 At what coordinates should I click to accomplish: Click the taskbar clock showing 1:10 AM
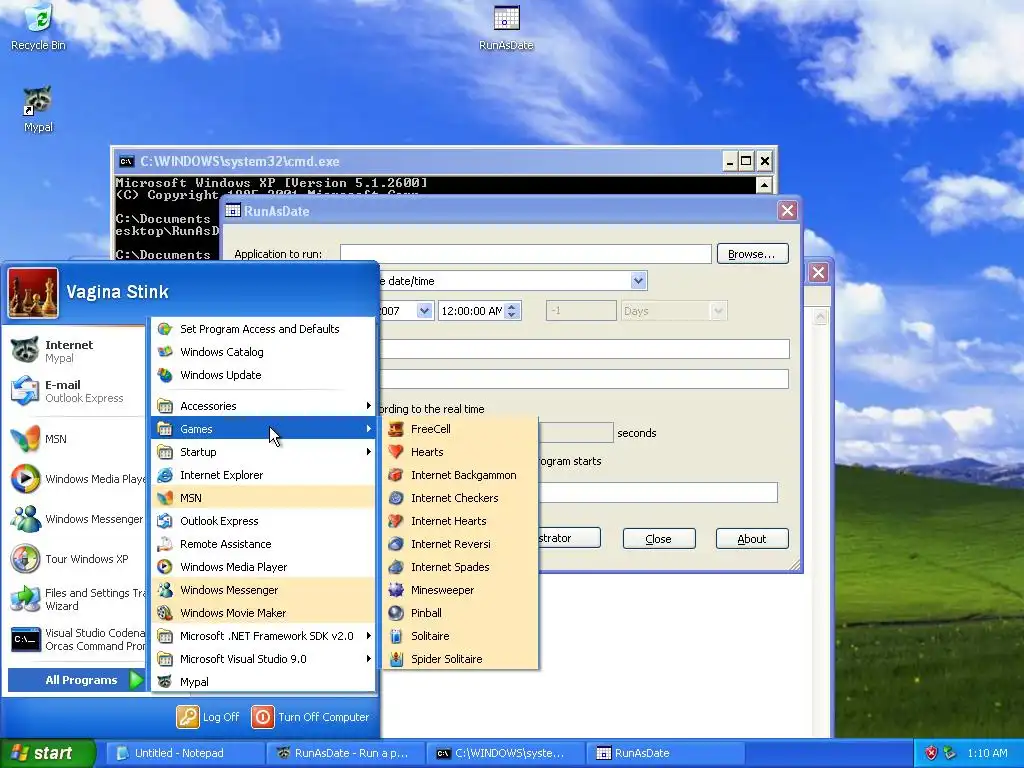point(987,753)
